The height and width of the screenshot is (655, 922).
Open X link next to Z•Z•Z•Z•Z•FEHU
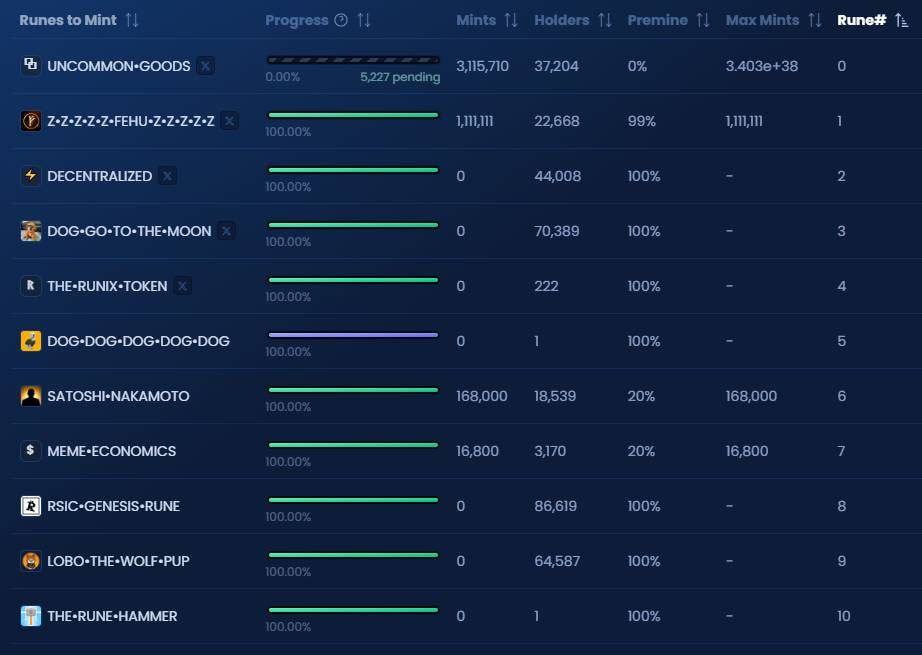point(229,121)
